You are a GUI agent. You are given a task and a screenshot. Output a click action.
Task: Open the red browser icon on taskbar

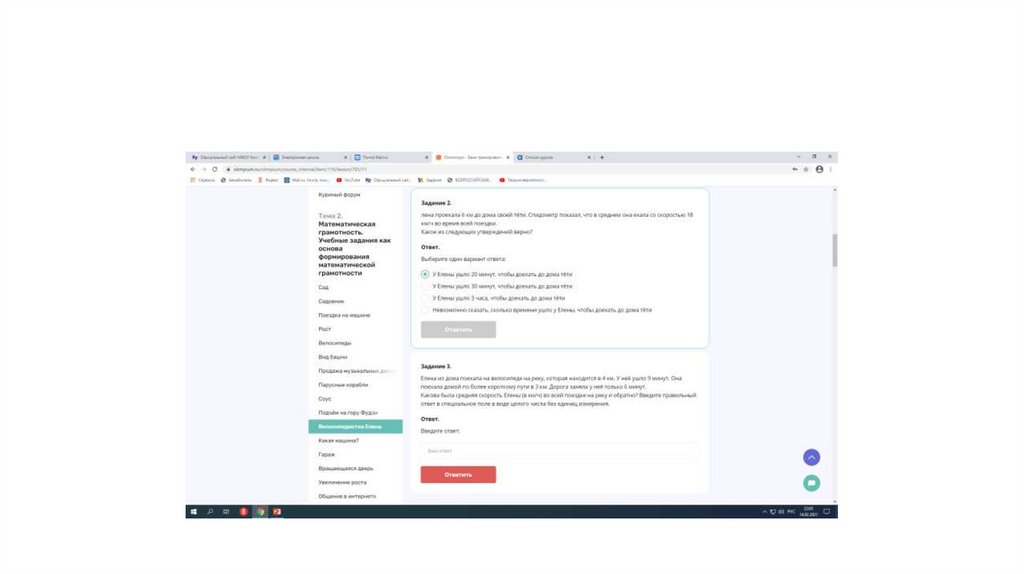(x=244, y=511)
